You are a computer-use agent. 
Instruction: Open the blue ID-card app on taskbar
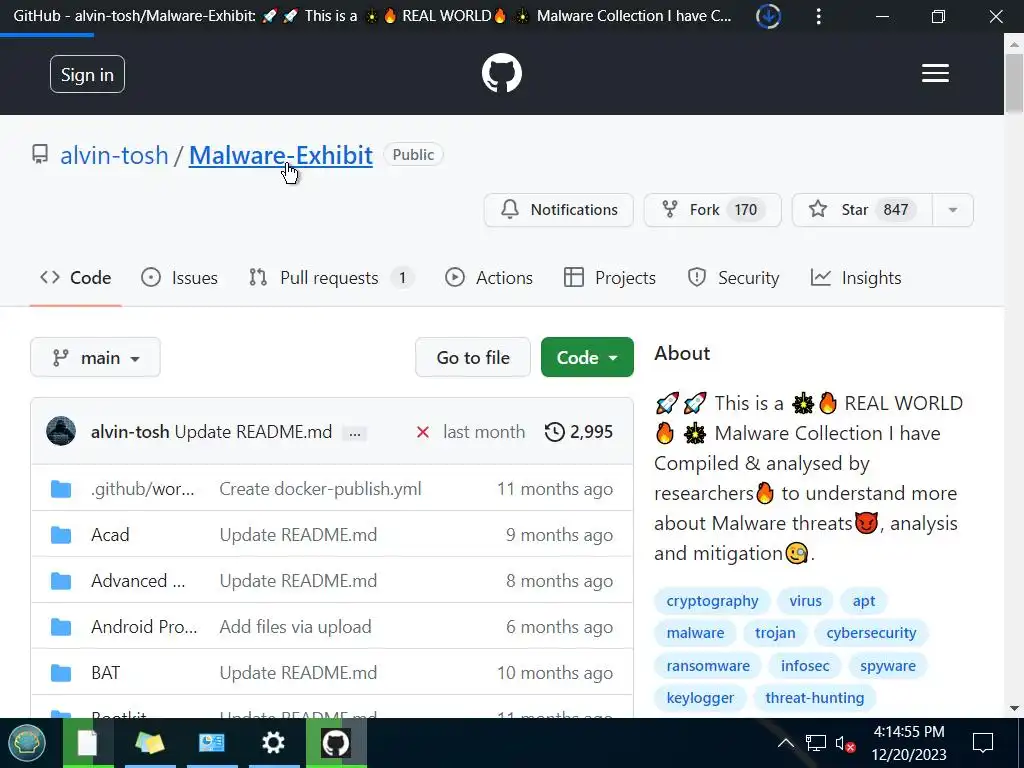[212, 743]
